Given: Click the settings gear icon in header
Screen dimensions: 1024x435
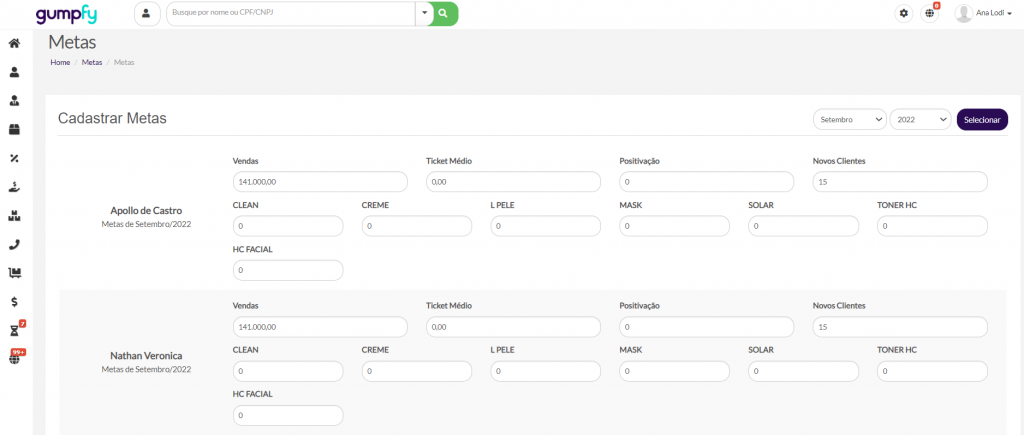Looking at the screenshot, I should [x=904, y=13].
